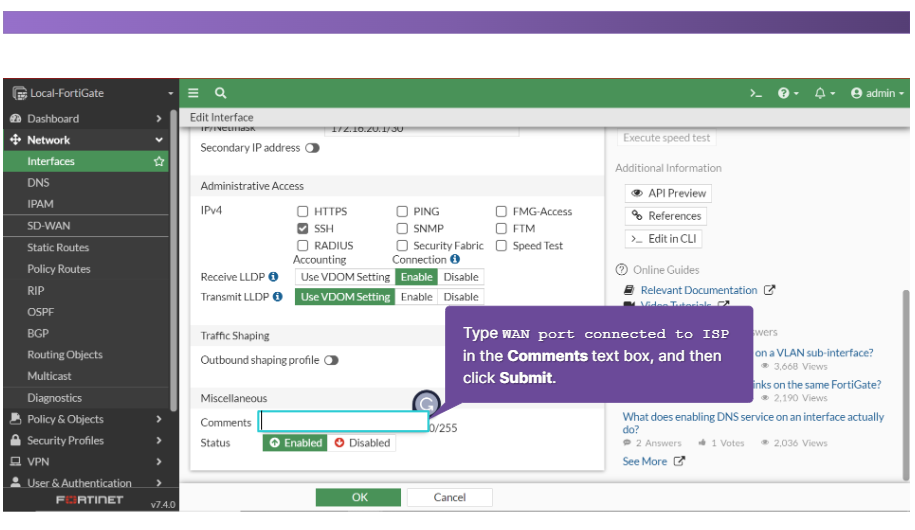Click the Transmit LLDP info icon
The height and width of the screenshot is (530, 915).
[x=278, y=297]
